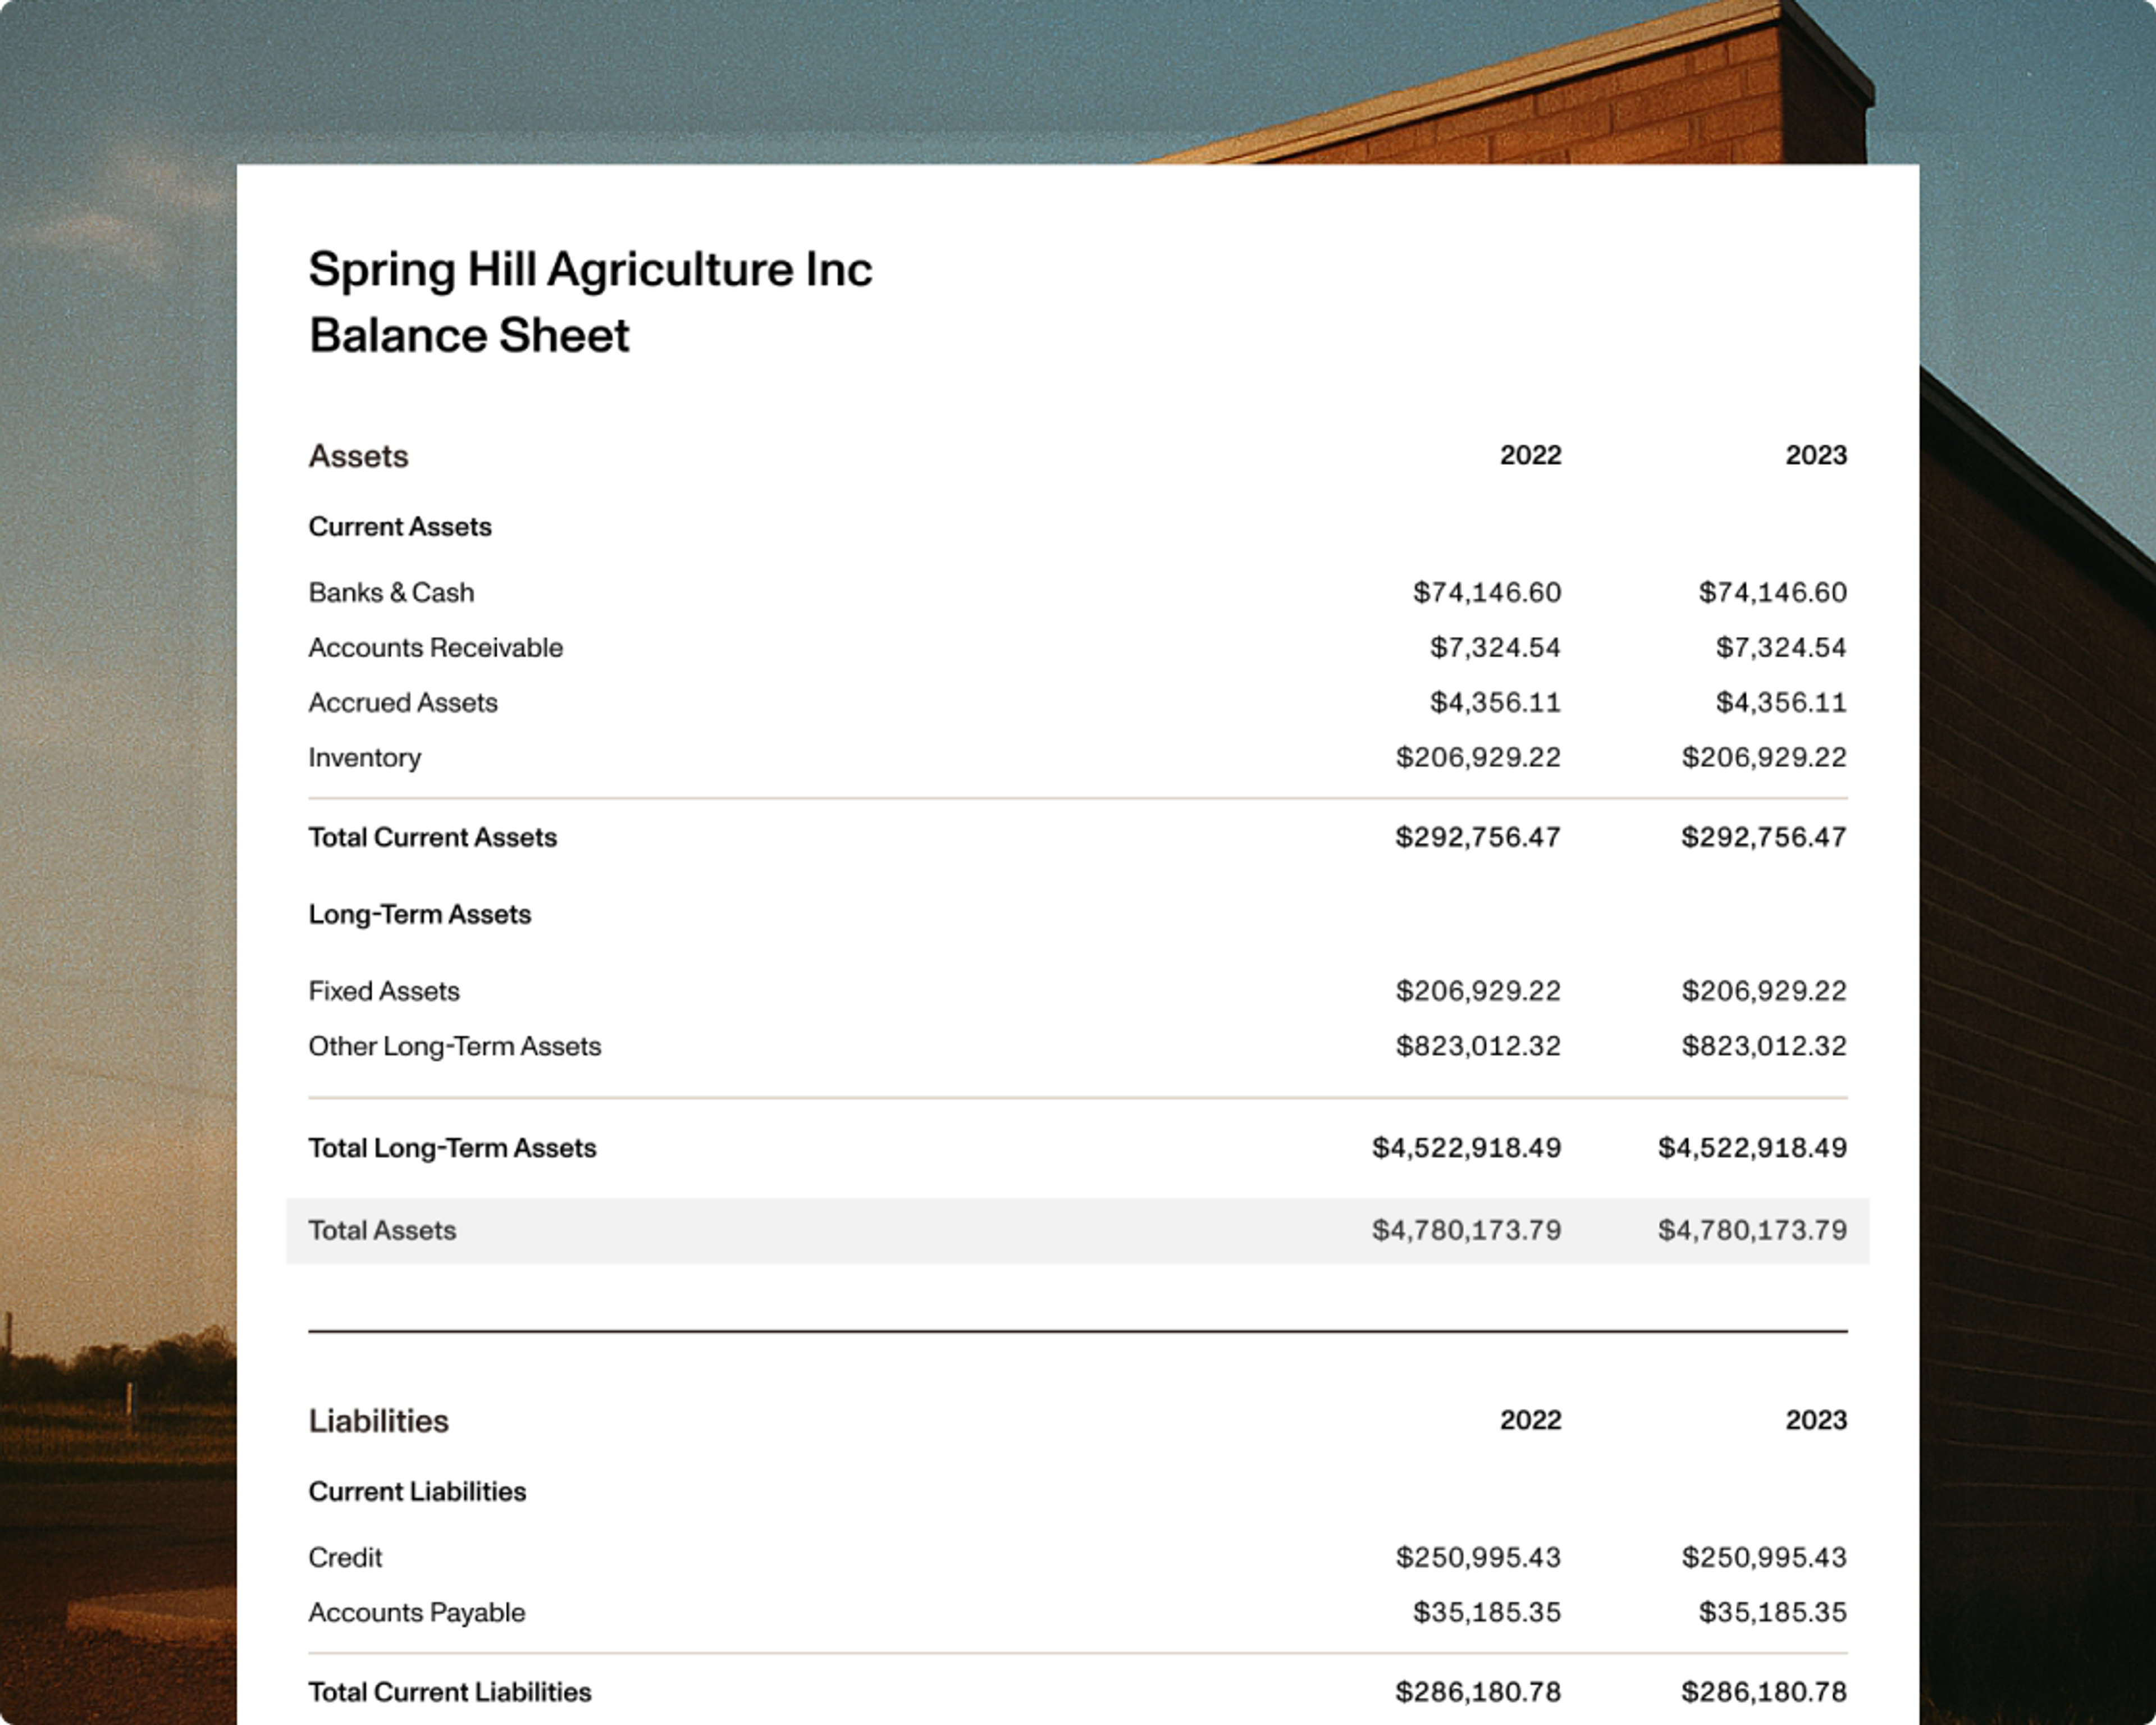
Task: Click the Total Long-Term Assets label
Action: tap(452, 1148)
